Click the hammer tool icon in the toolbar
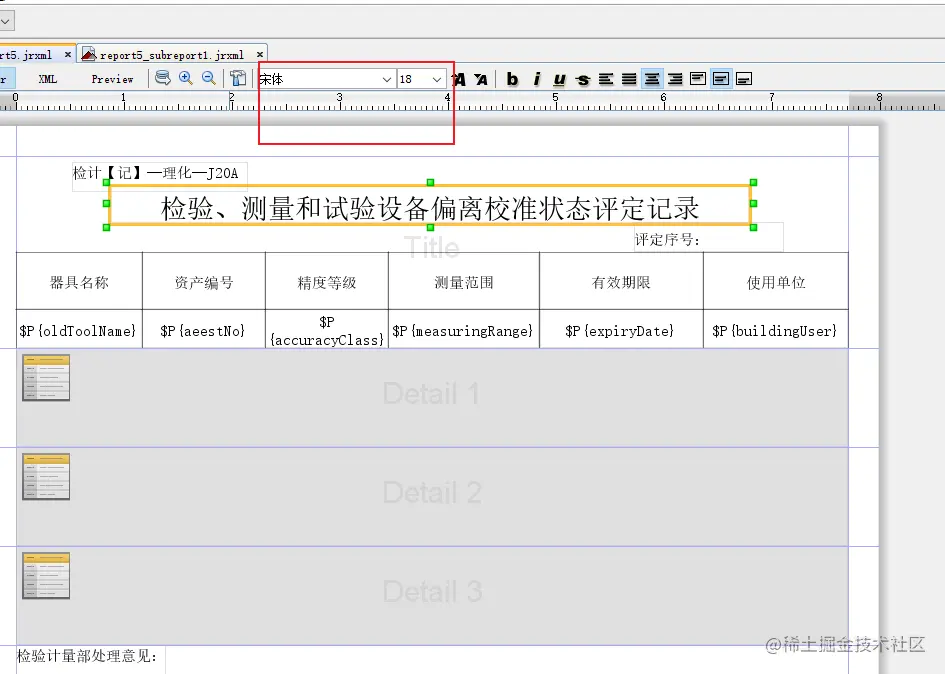945x674 pixels. [237, 79]
